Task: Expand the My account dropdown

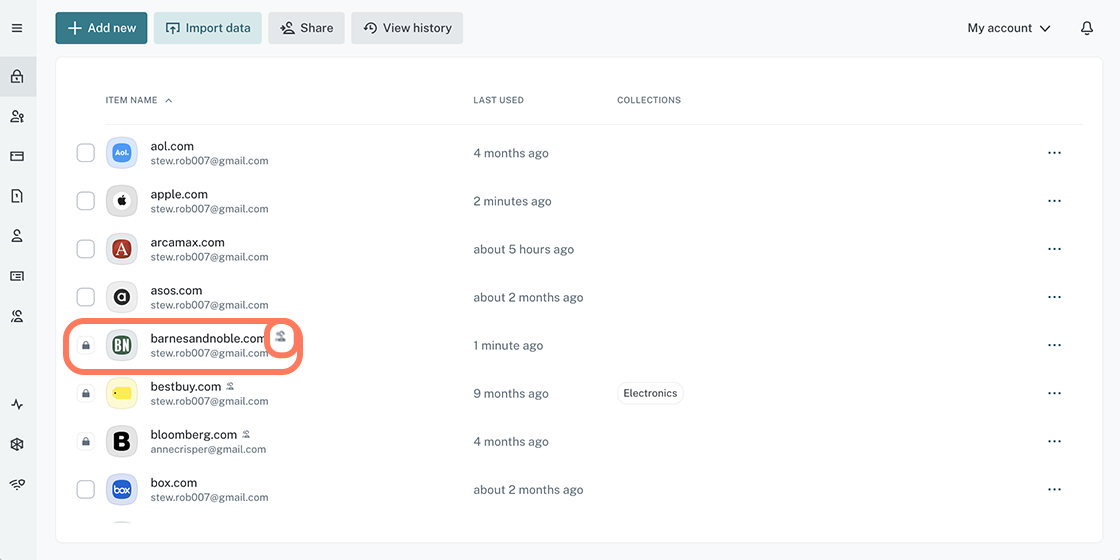Action: [x=1008, y=28]
